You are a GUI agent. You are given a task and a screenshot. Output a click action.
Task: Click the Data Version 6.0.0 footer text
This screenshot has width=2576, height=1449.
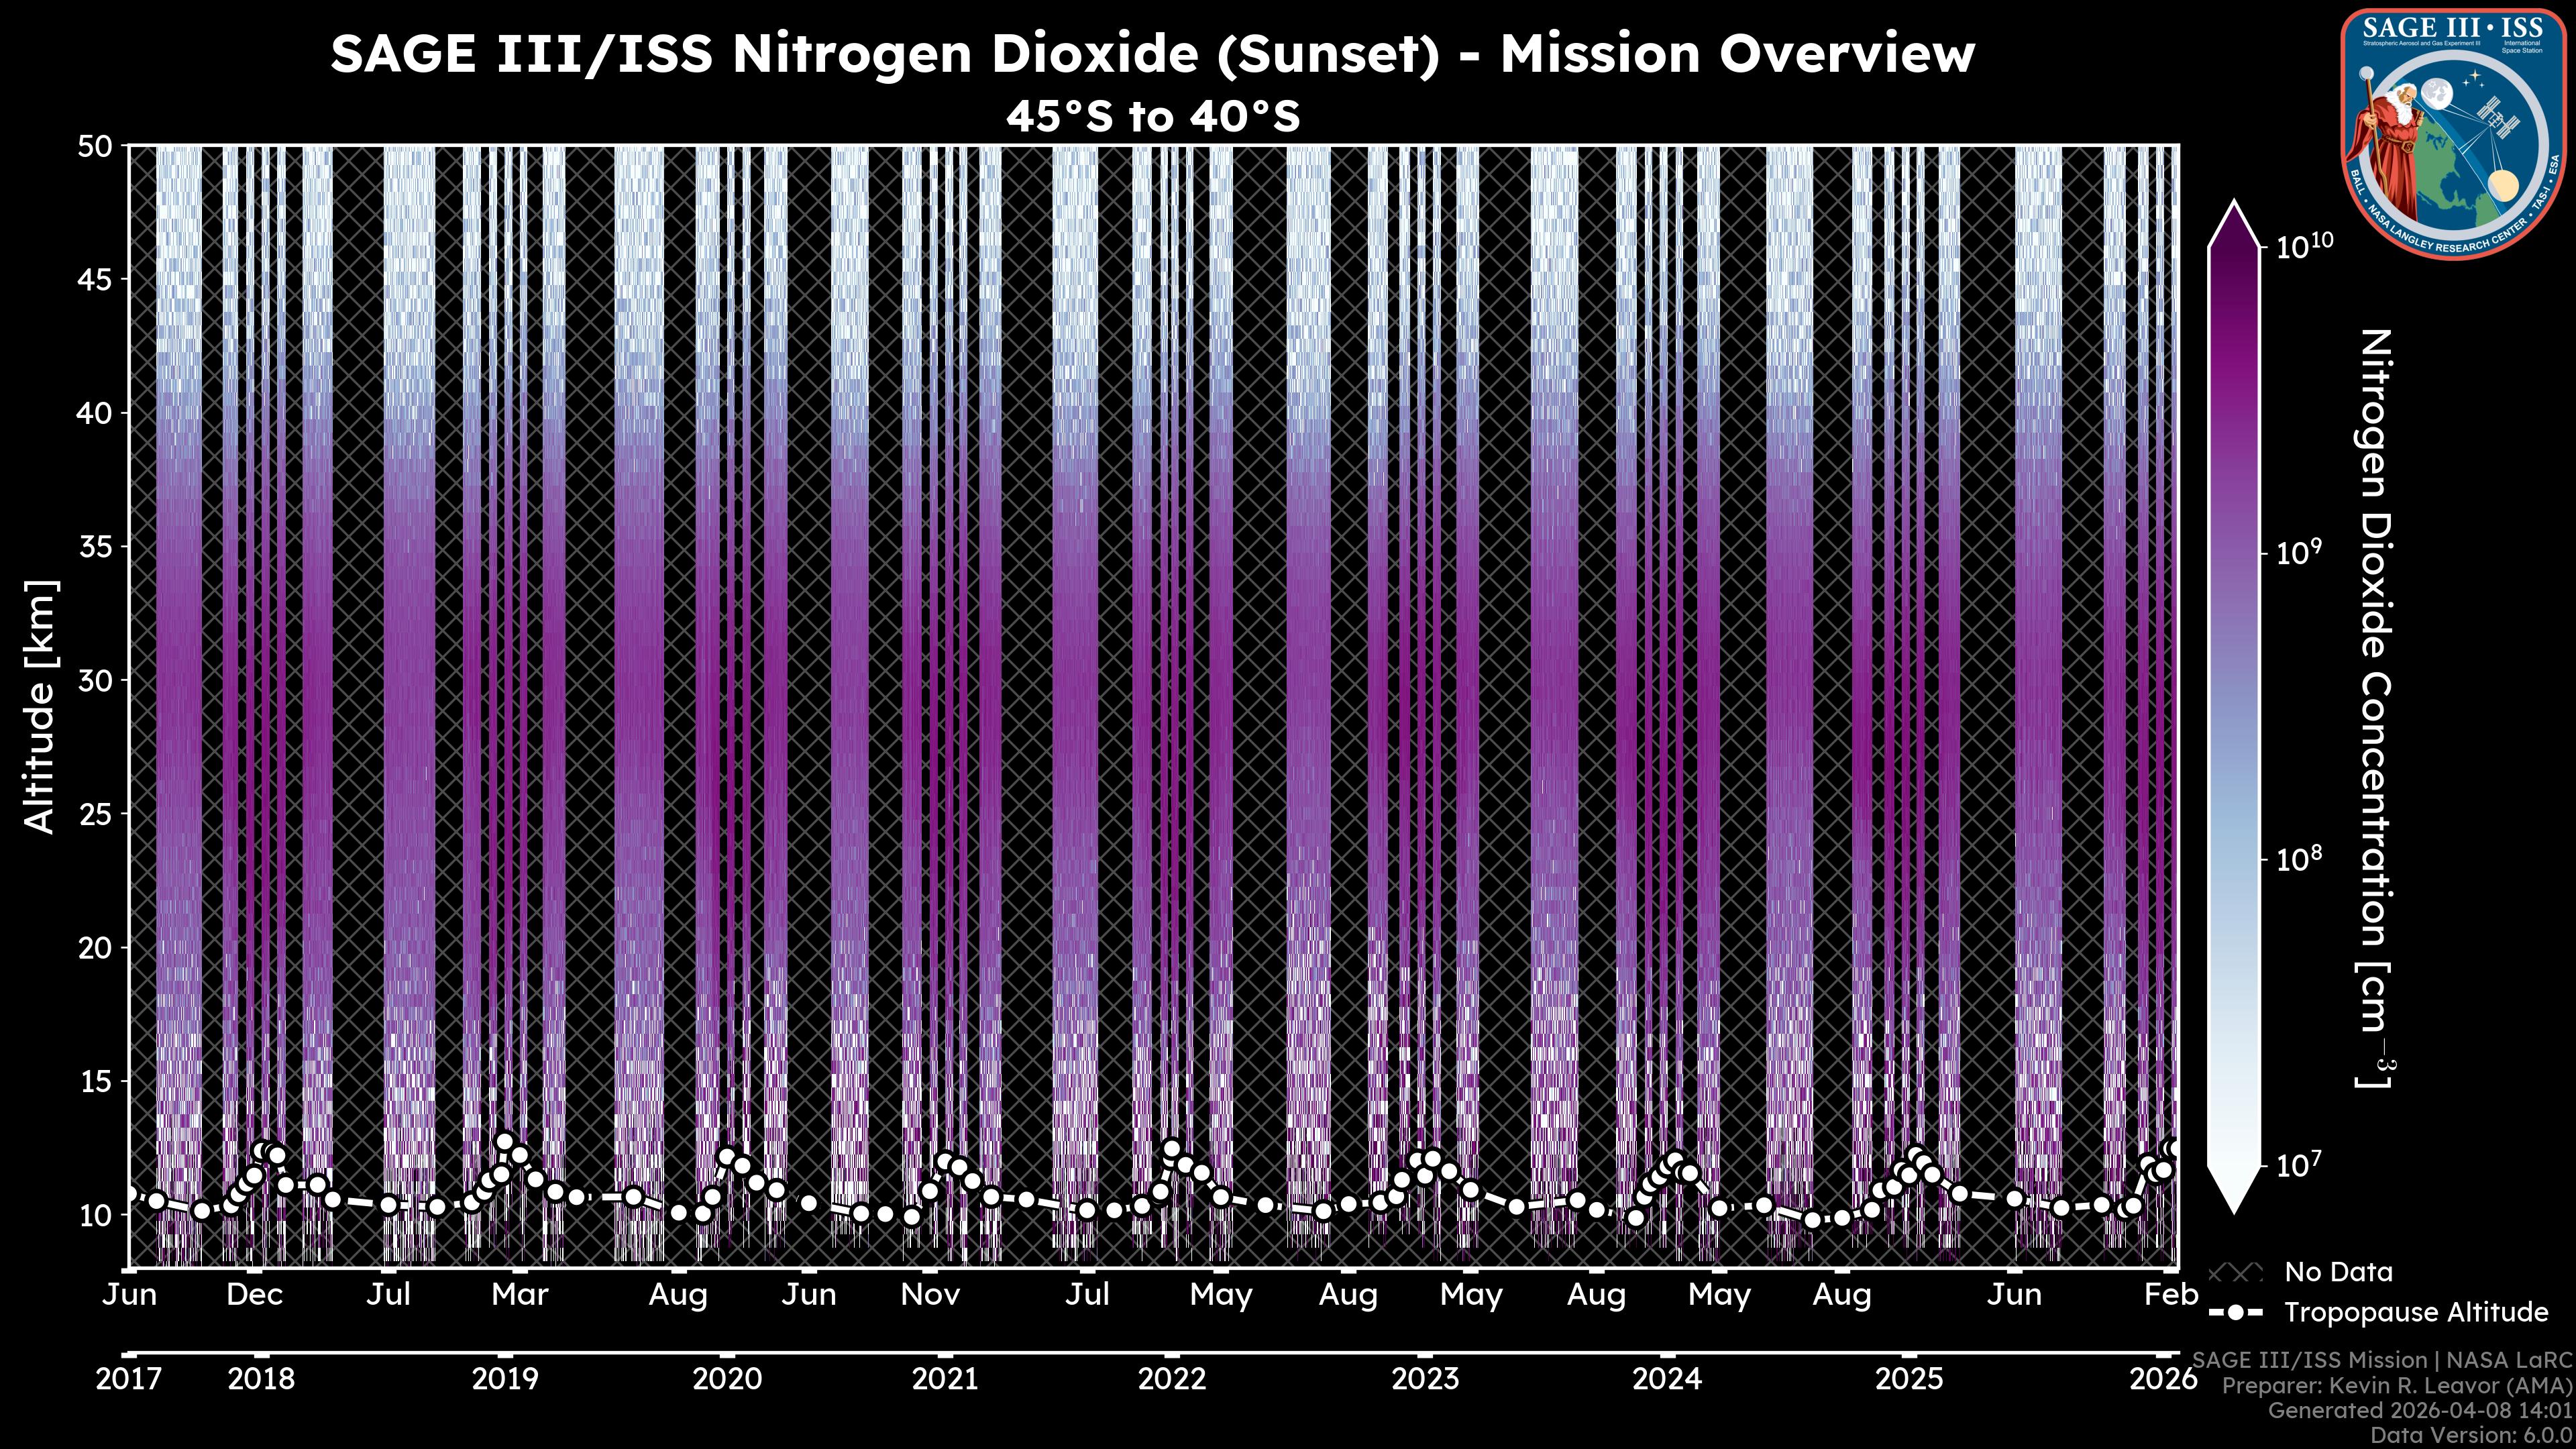pos(2472,1435)
